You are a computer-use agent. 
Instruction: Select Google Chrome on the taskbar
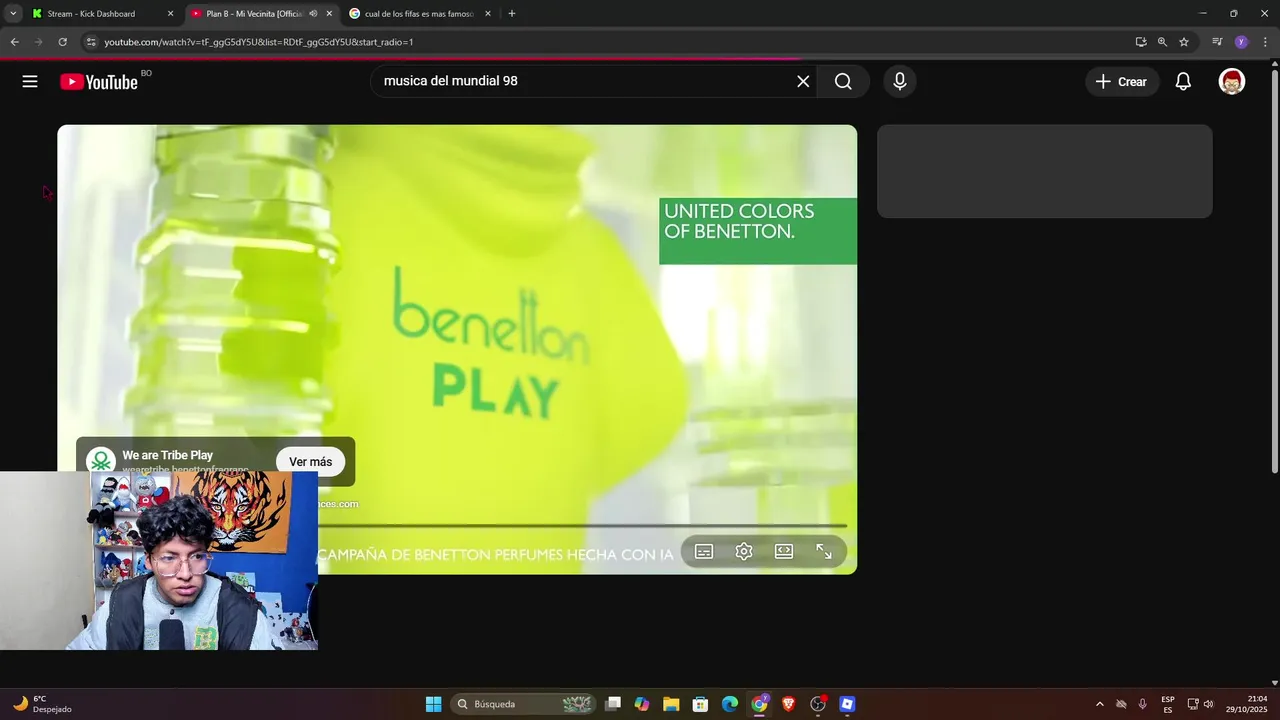(760, 704)
